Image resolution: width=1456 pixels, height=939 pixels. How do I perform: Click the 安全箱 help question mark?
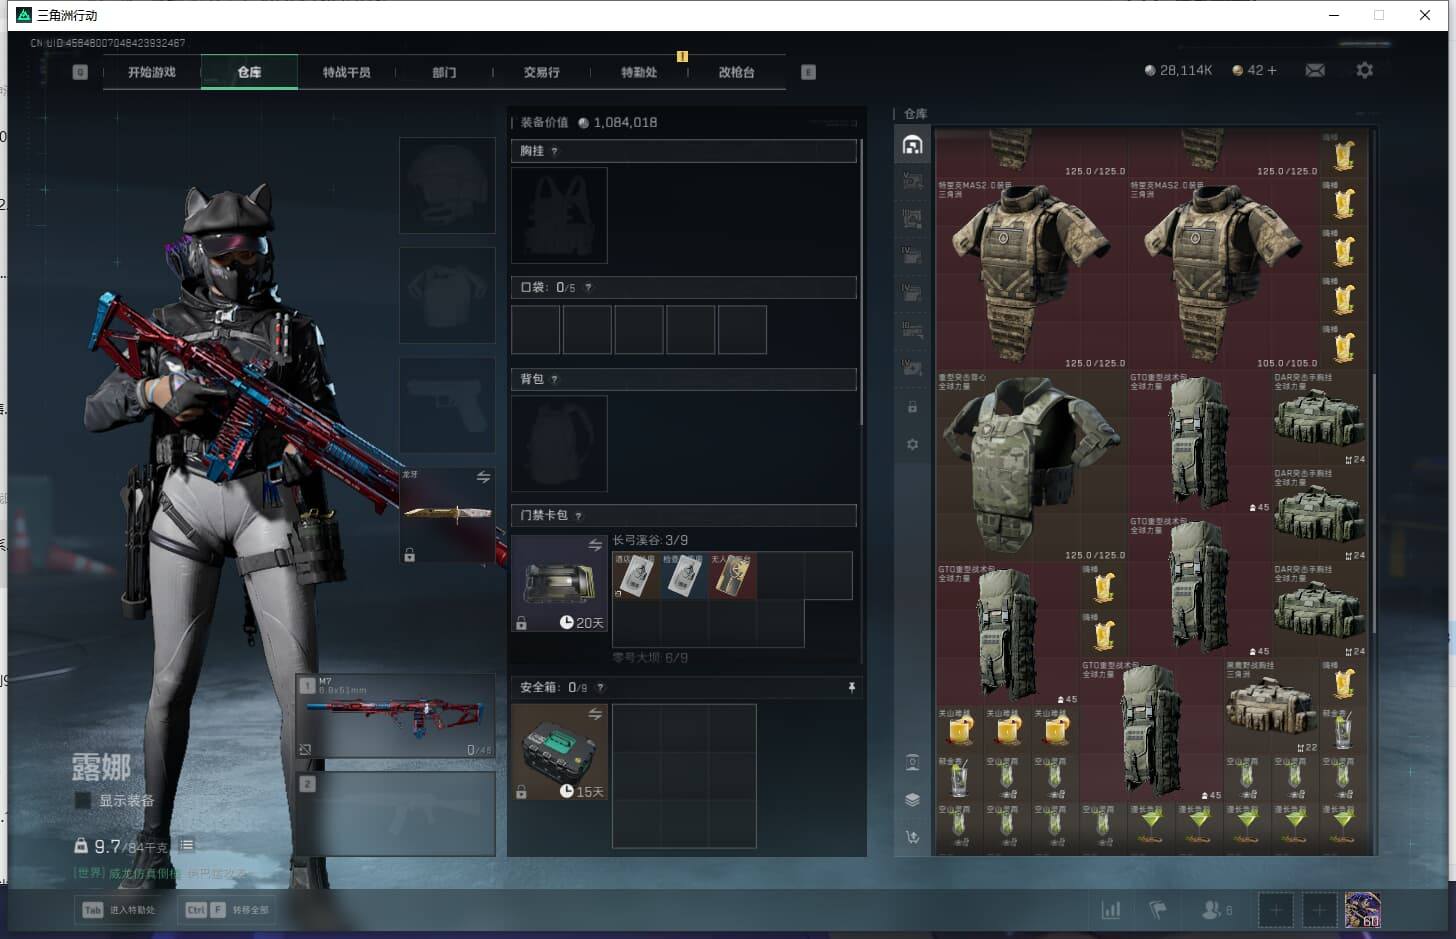(600, 687)
